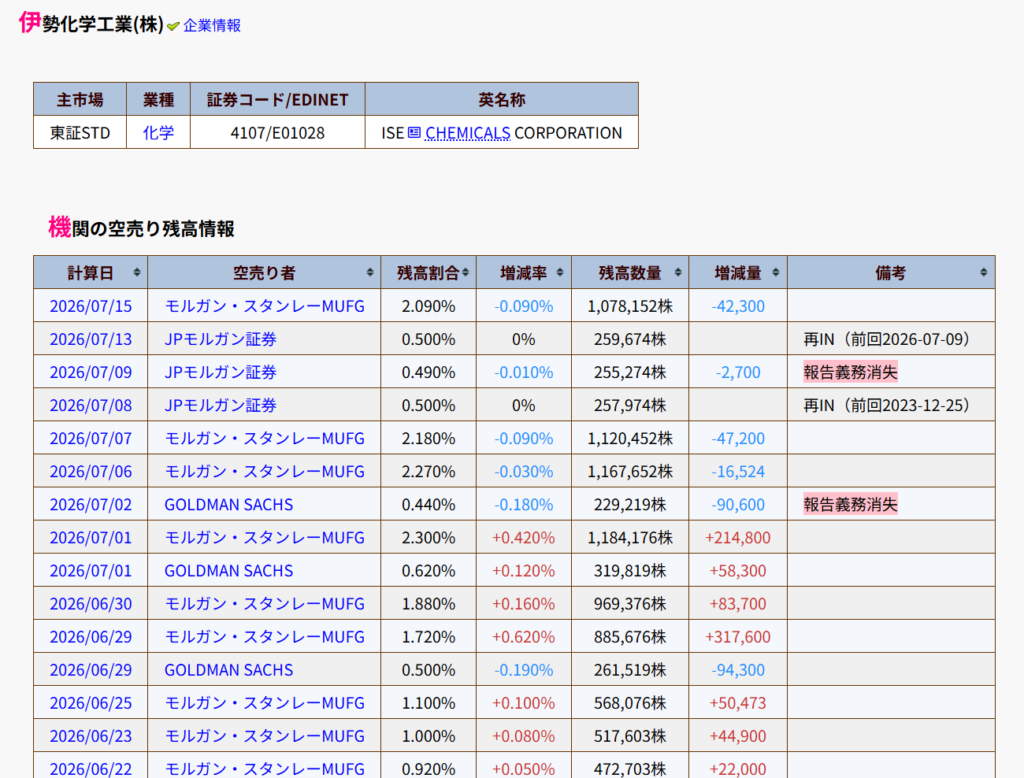Select the 2.300% balance ratio cell
The image size is (1024, 778).
pos(428,538)
